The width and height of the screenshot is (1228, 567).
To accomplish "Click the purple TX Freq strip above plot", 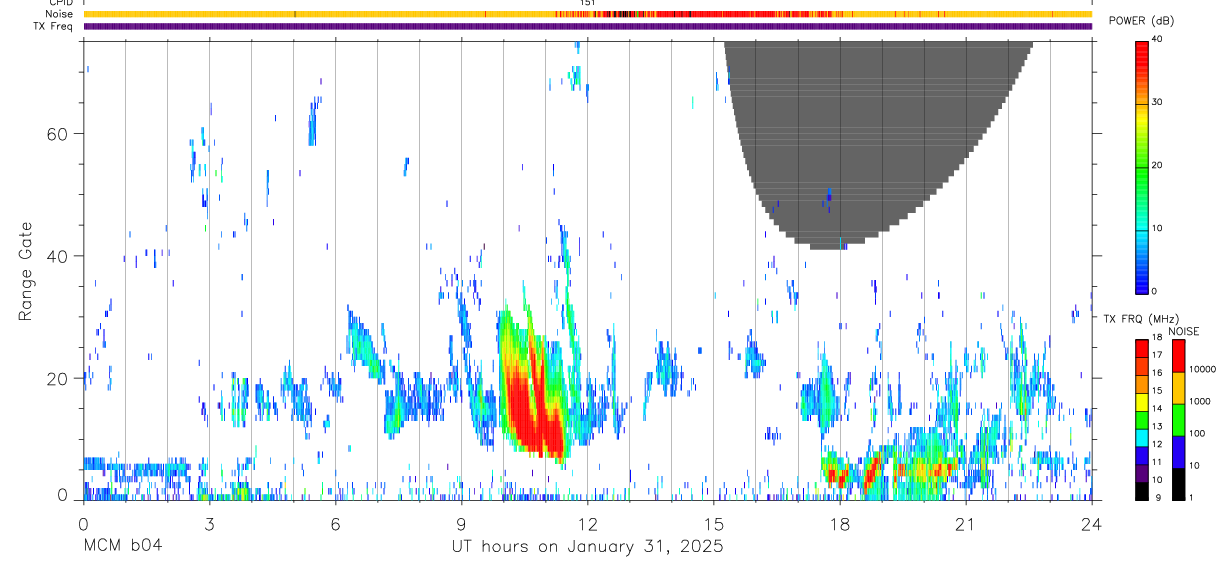I will point(587,26).
